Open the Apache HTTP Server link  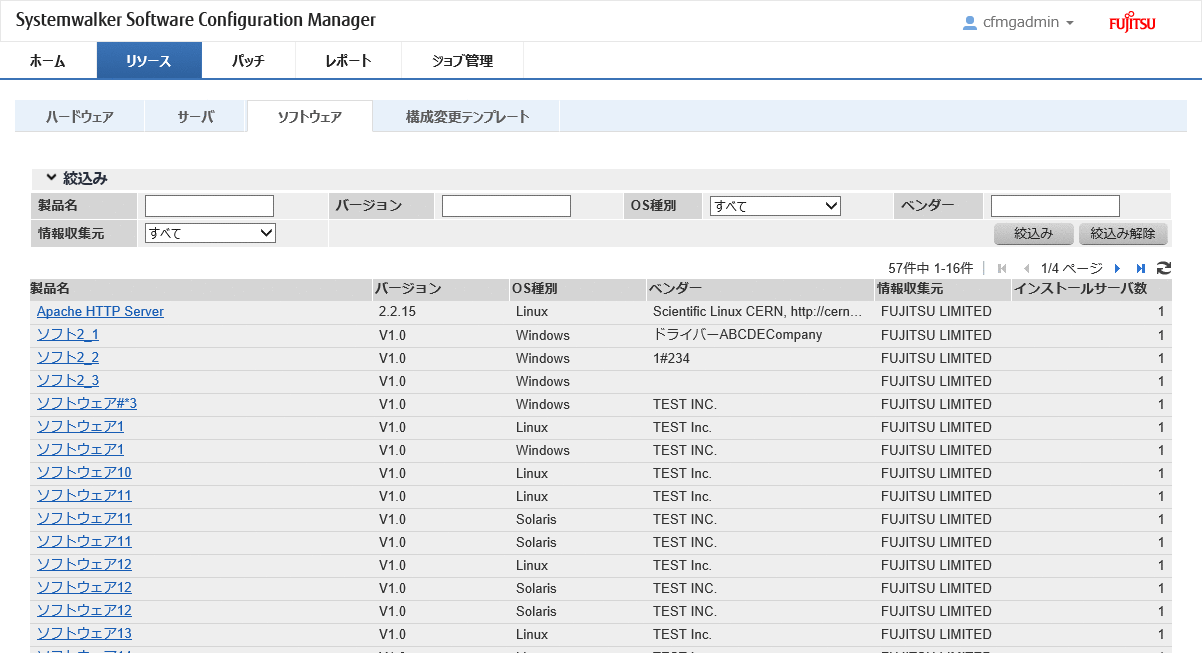100,311
